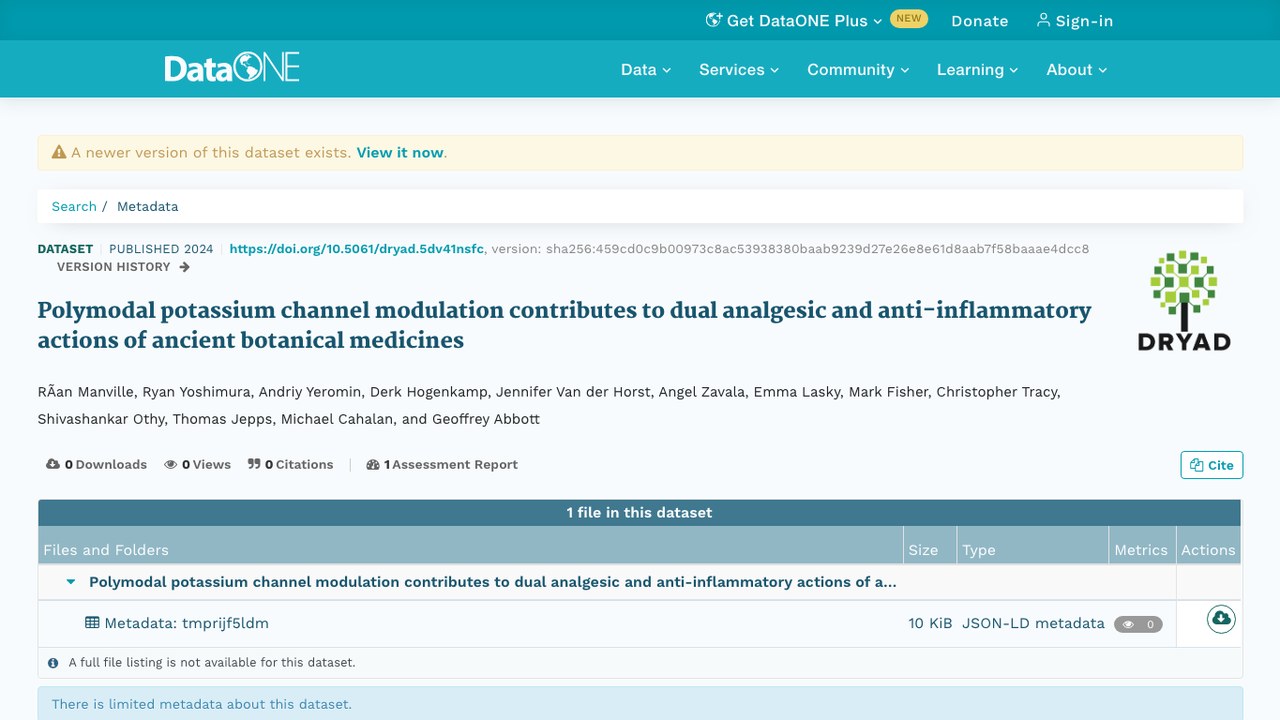Click the gauge icon beside Assessment Report
Screen dimensions: 1280x720
point(373,464)
